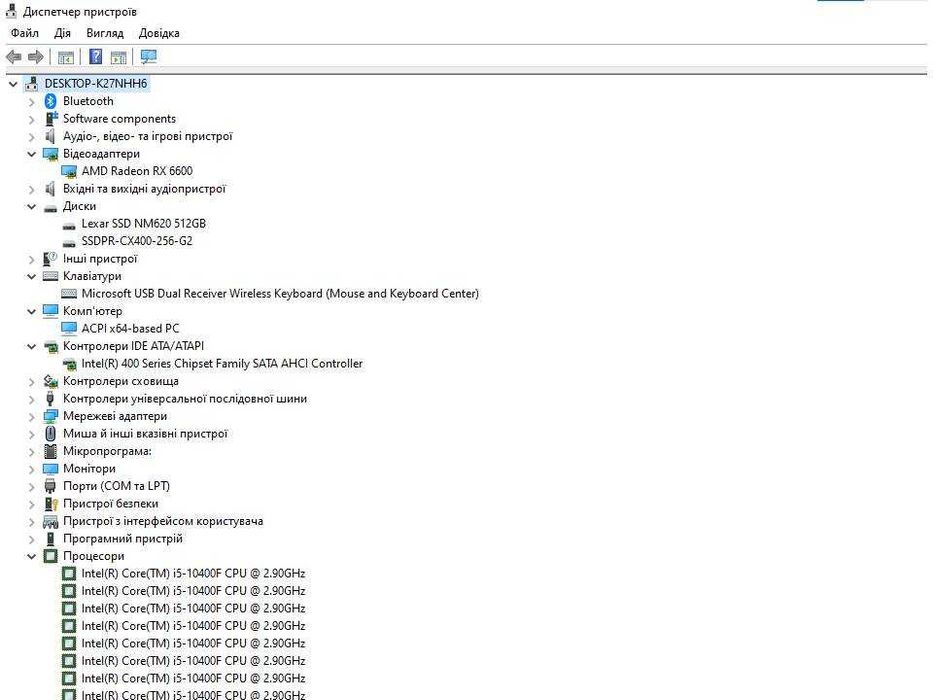Click the Інші пристрої unknown device icon
Screen dimensions: 933x700
coord(51,259)
